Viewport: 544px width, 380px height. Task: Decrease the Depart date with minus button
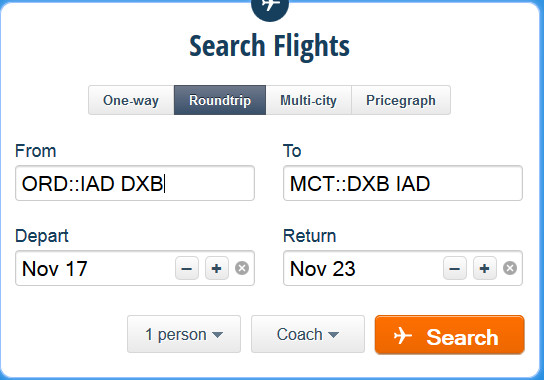(187, 268)
